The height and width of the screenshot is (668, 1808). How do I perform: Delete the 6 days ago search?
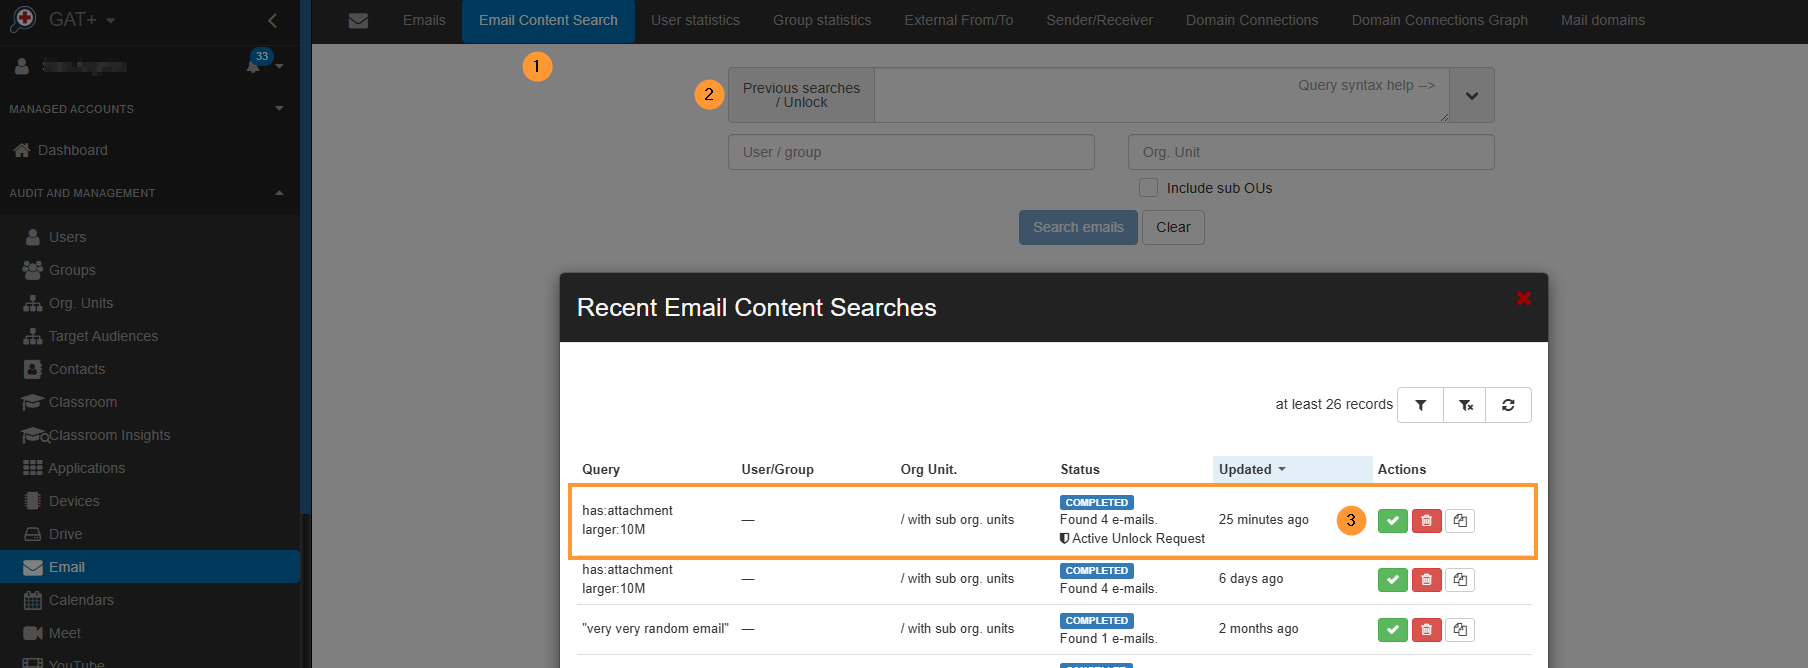pos(1426,580)
